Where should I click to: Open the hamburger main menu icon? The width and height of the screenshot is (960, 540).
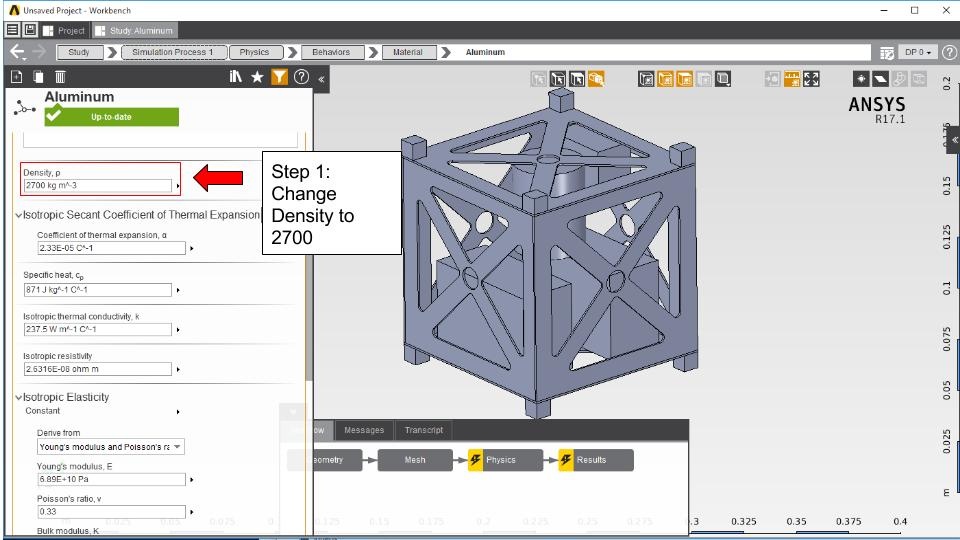[x=12, y=29]
